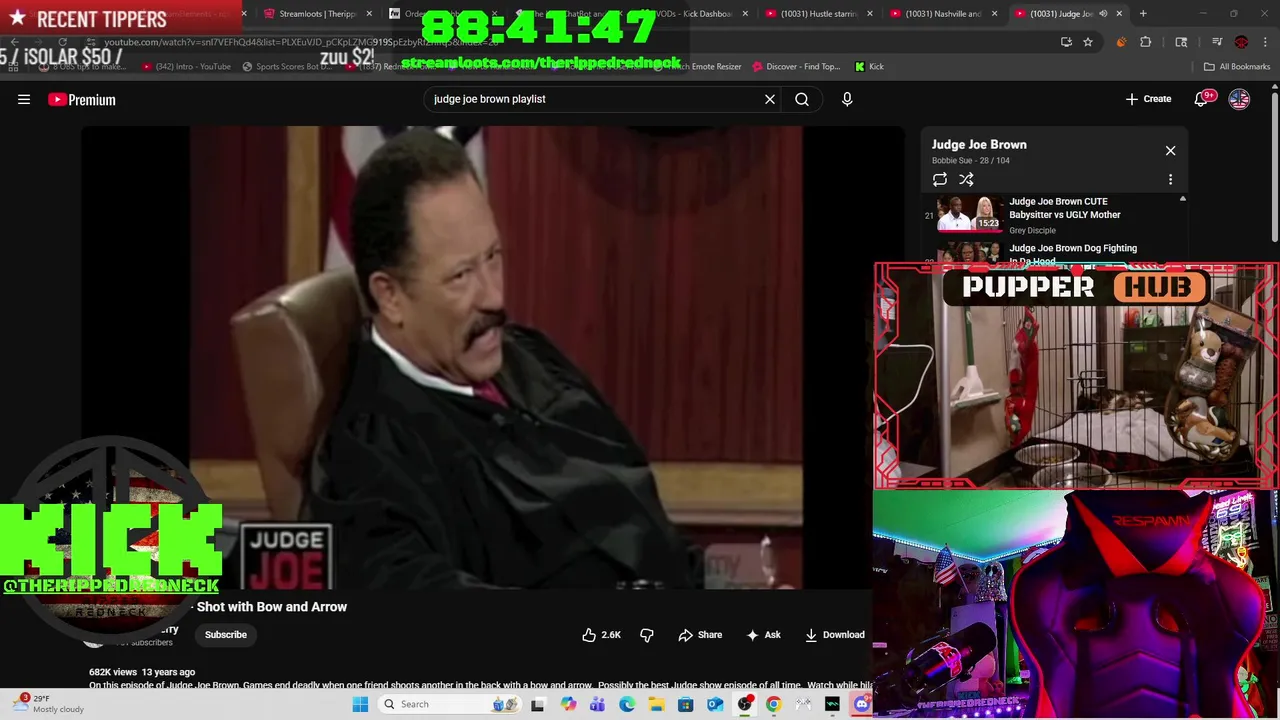This screenshot has width=1280, height=720.
Task: Go to the YouTube Premium home logo
Action: pos(82,99)
